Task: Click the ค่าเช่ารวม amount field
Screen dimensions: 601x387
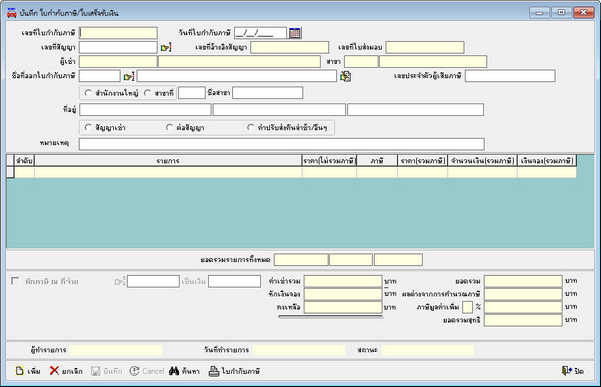Action: click(x=343, y=281)
